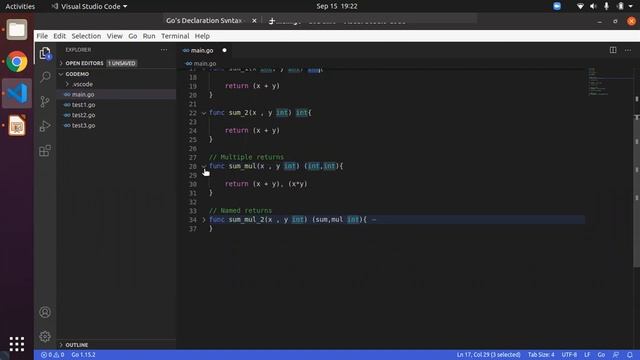Image resolution: width=640 pixels, height=360 pixels.
Task: Open the Edit menu
Action: point(60,36)
